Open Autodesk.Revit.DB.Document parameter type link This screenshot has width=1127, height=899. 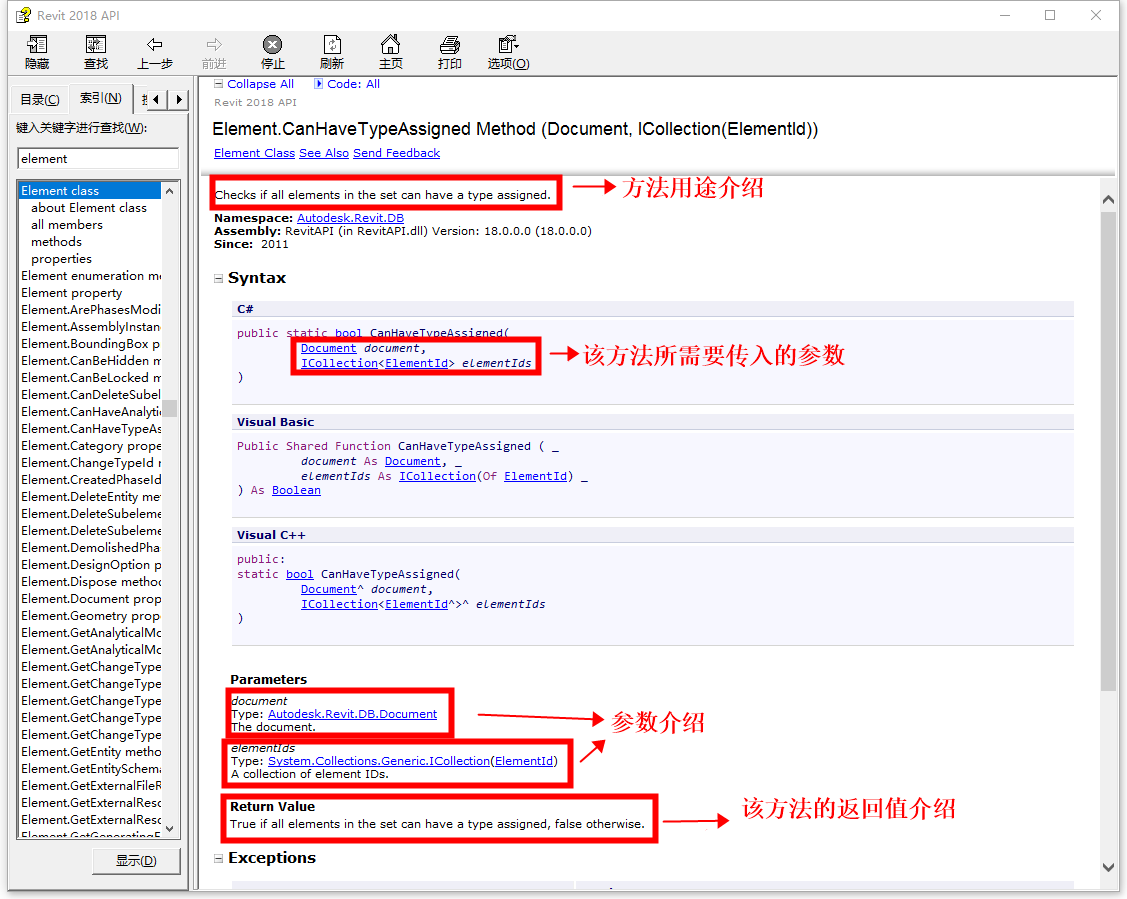[x=352, y=714]
